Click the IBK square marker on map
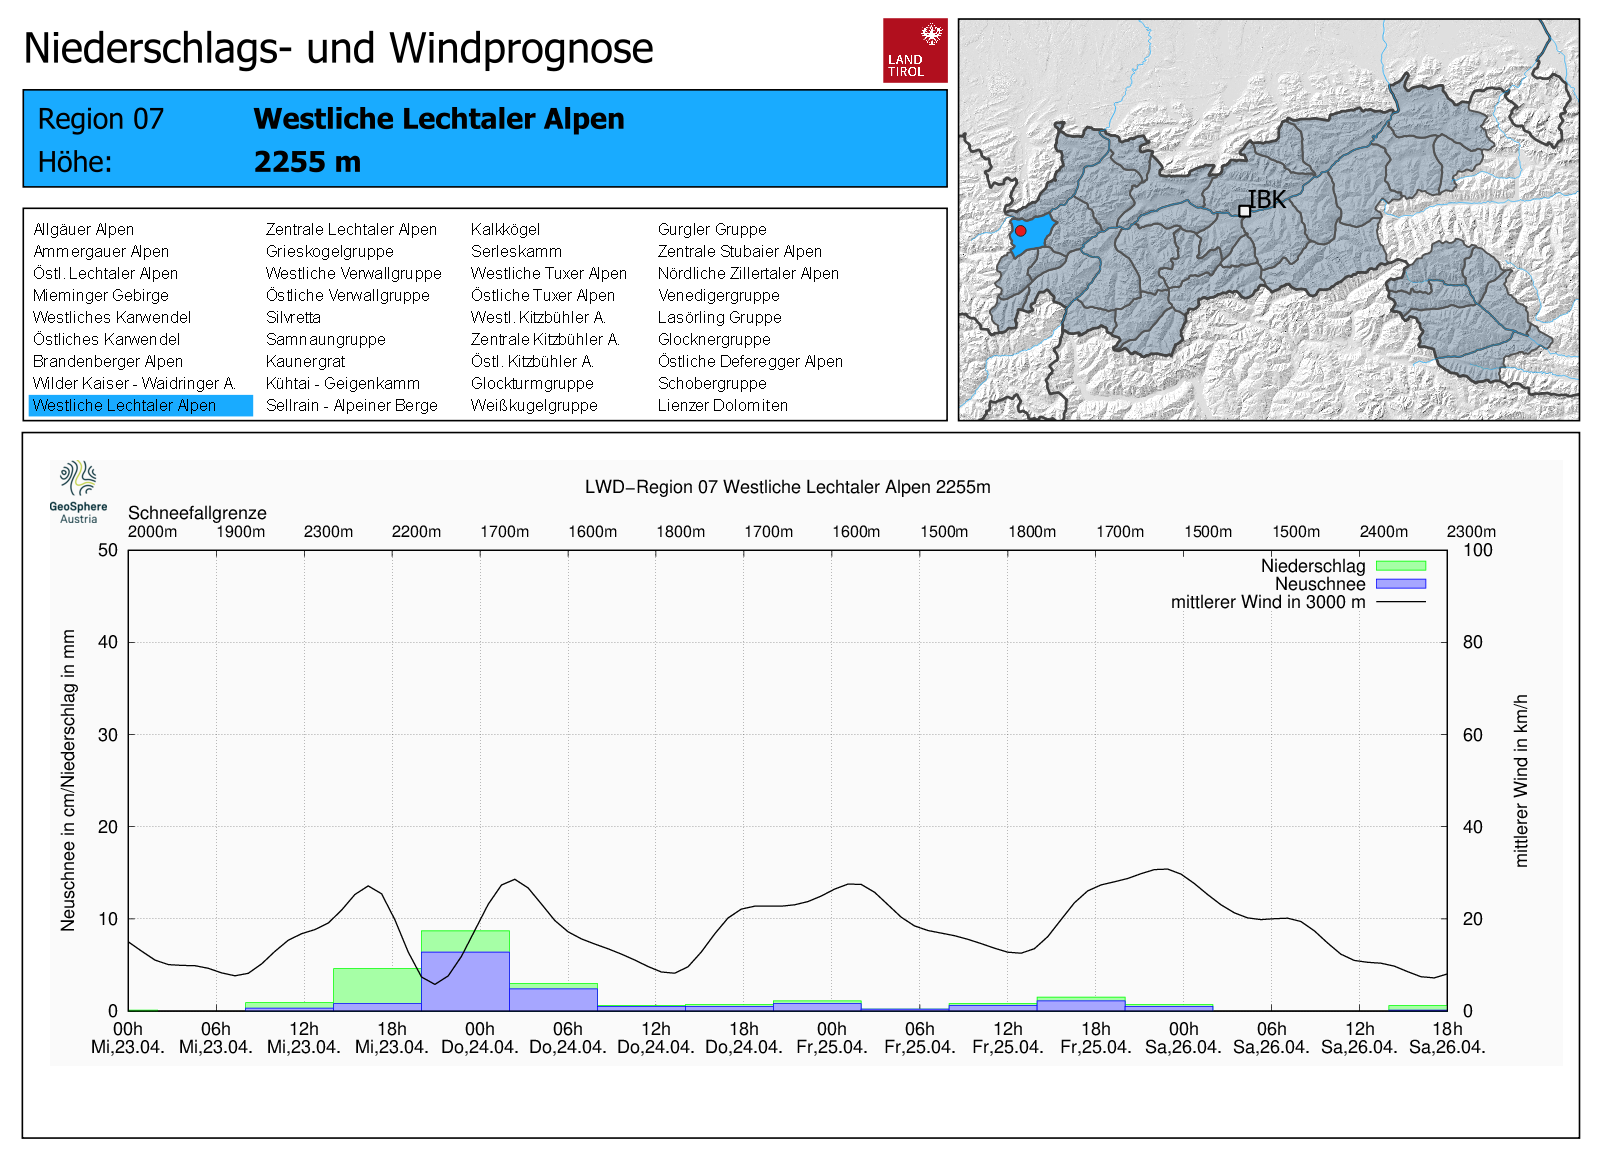The width and height of the screenshot is (1600, 1153). (x=1244, y=211)
